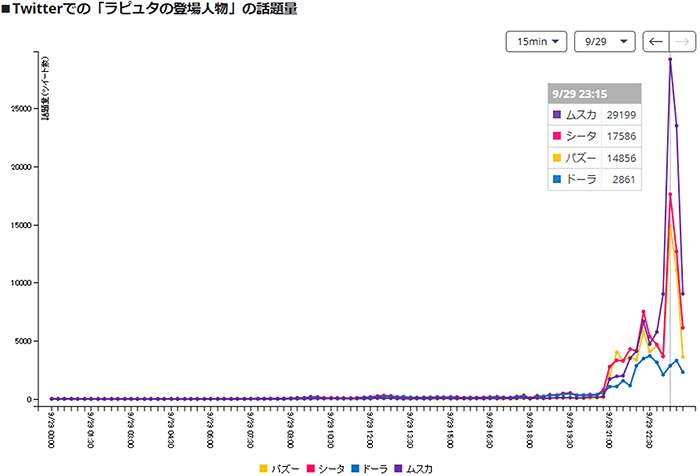Click the シータ peak point at 23:15
This screenshot has width=700, height=476.
pyautogui.click(x=670, y=194)
